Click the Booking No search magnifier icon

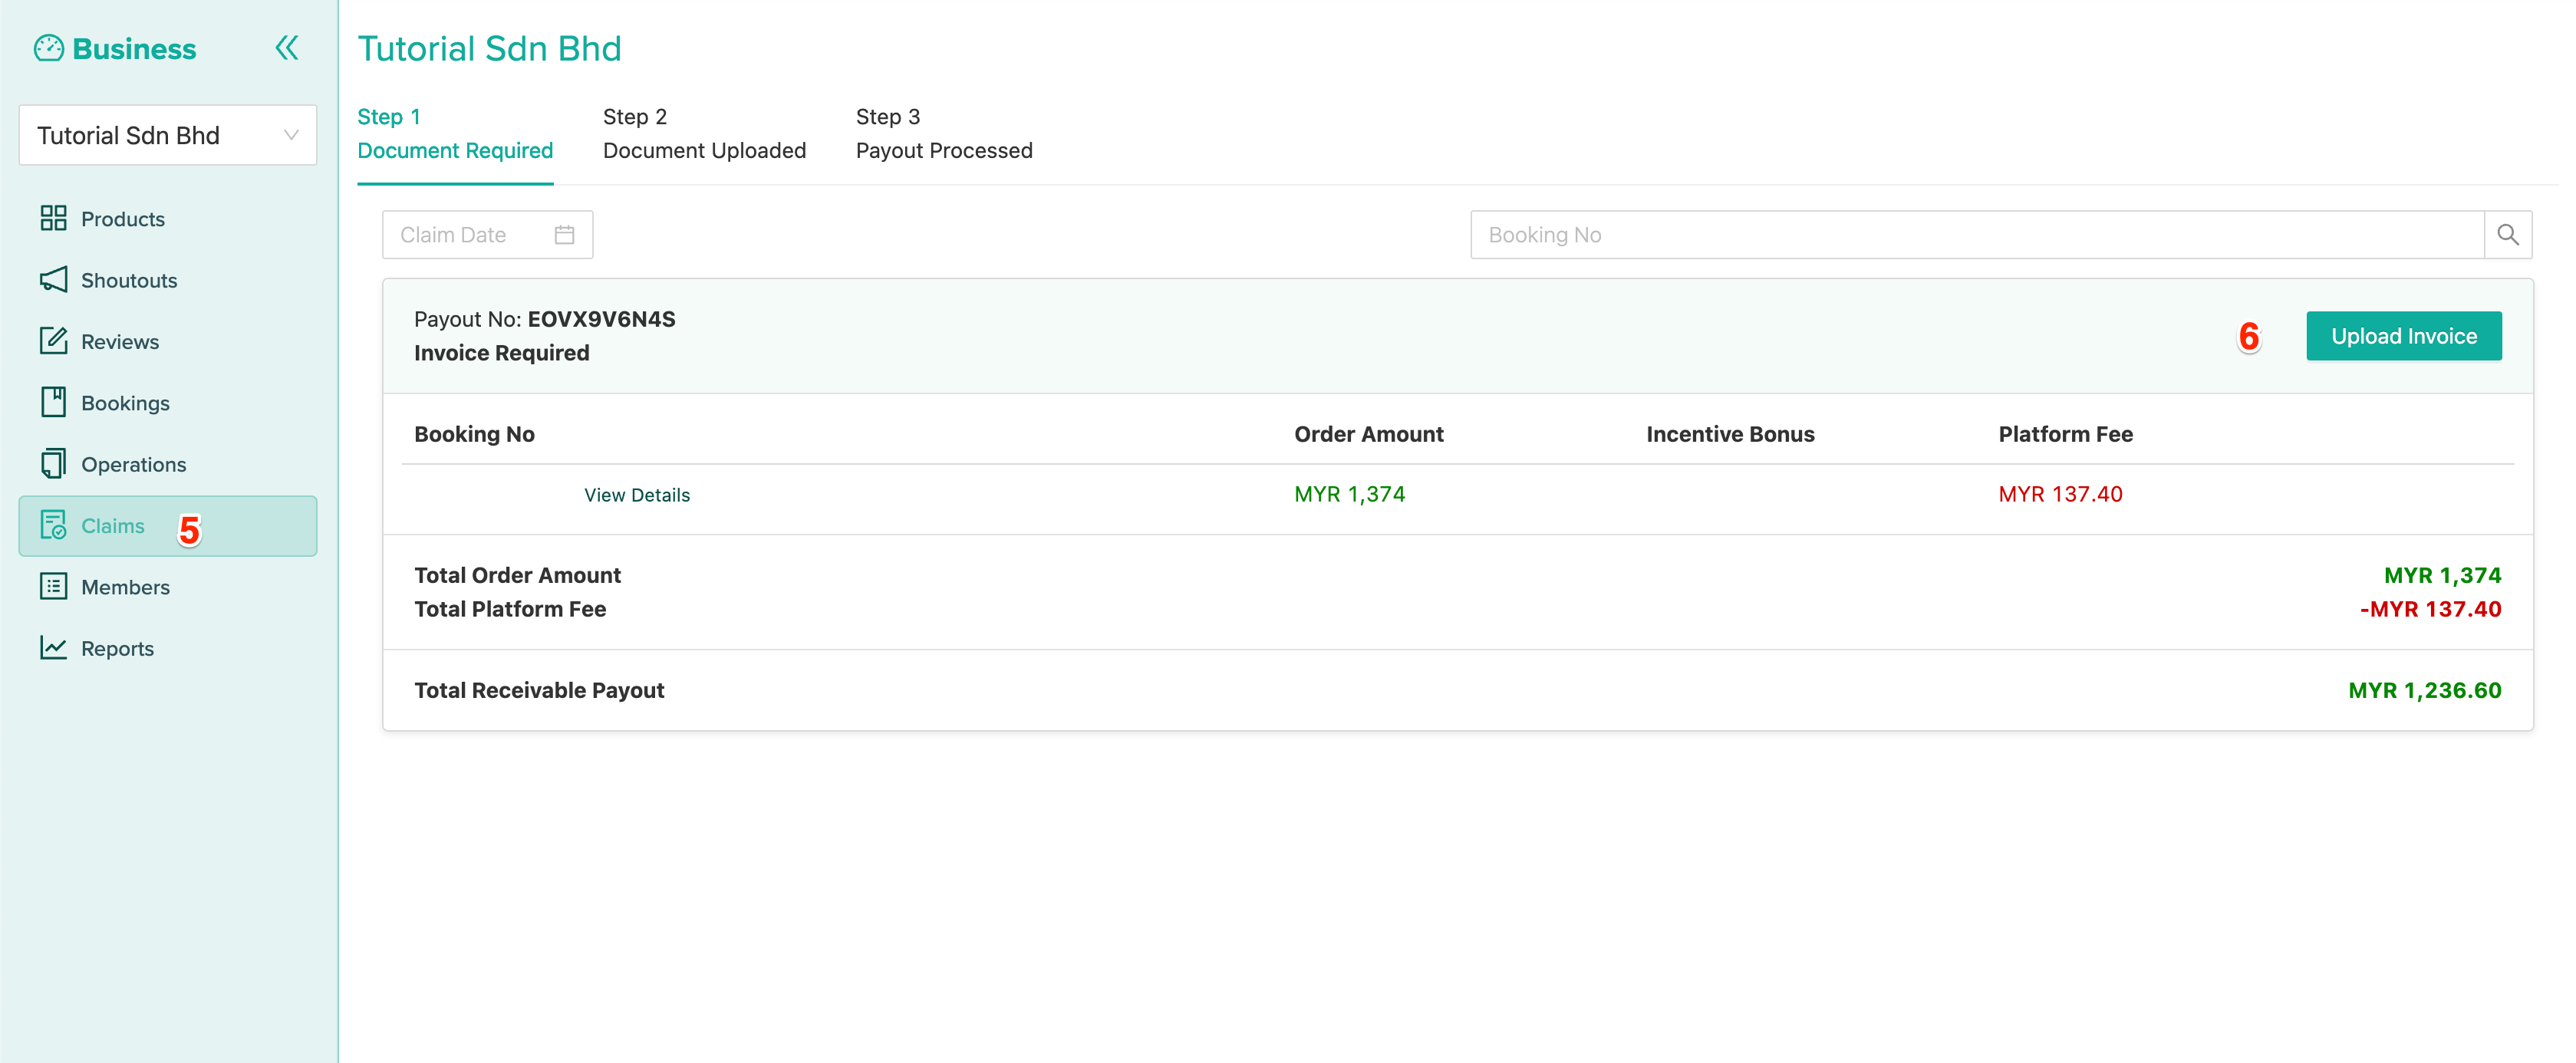2507,235
